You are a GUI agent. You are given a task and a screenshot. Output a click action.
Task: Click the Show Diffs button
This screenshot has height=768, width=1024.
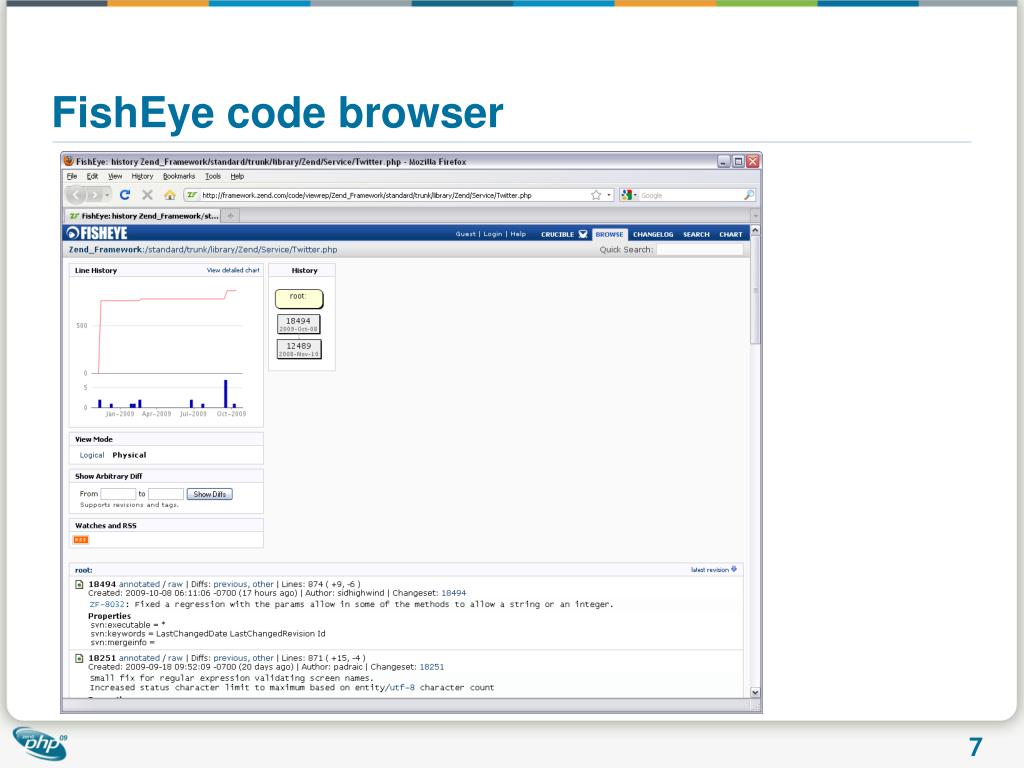pyautogui.click(x=210, y=494)
